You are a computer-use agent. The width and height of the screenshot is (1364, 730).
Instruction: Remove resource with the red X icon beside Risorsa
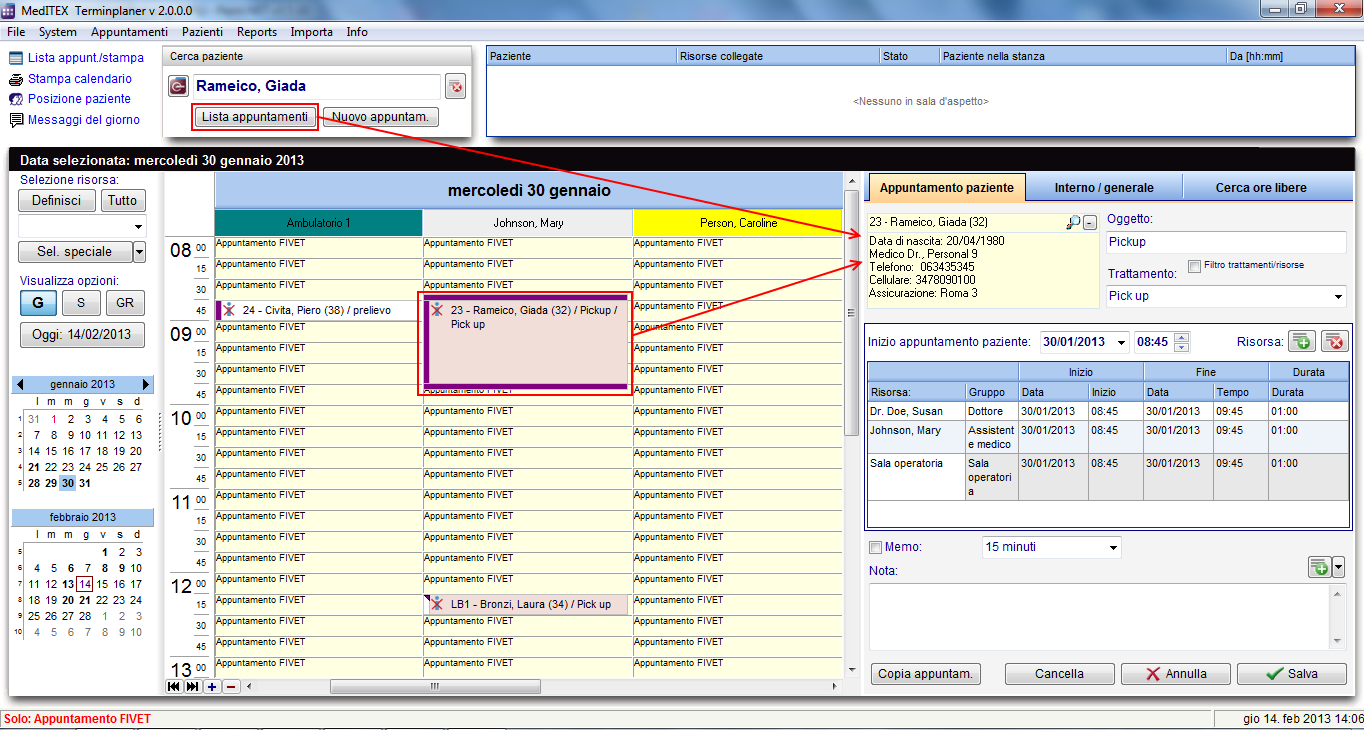pyautogui.click(x=1335, y=342)
